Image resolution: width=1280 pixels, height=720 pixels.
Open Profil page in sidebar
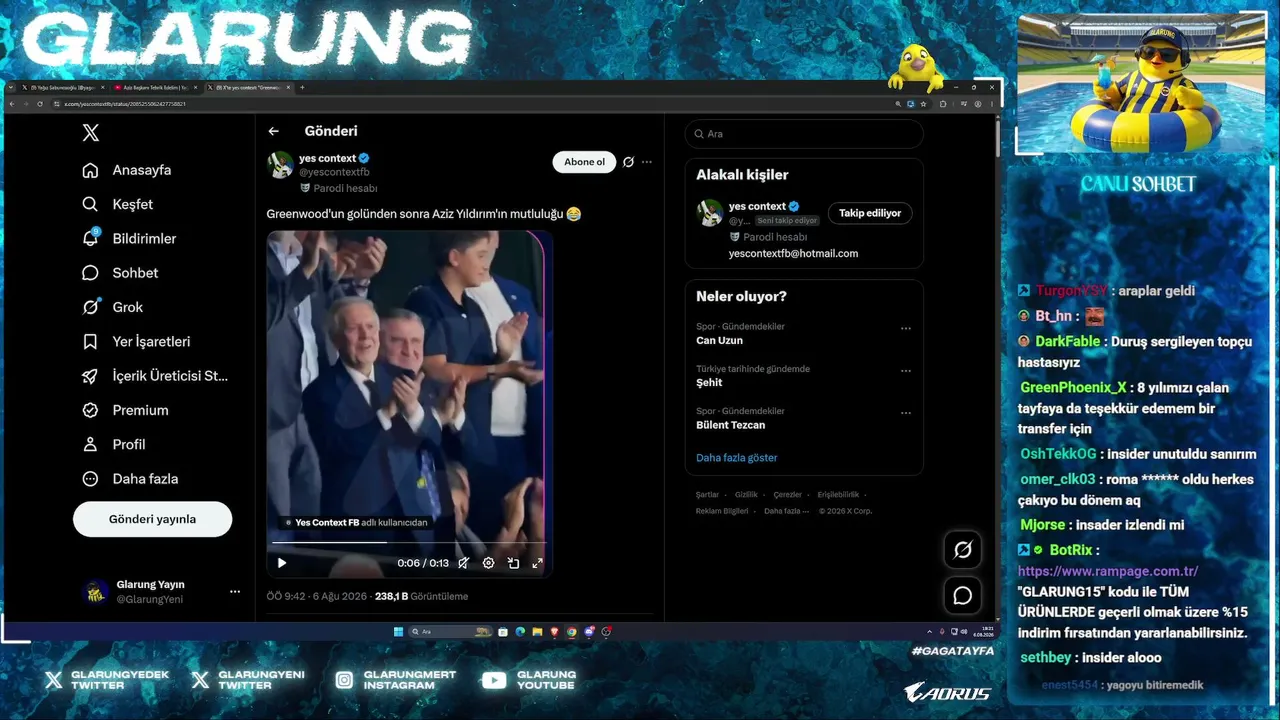pos(114,444)
